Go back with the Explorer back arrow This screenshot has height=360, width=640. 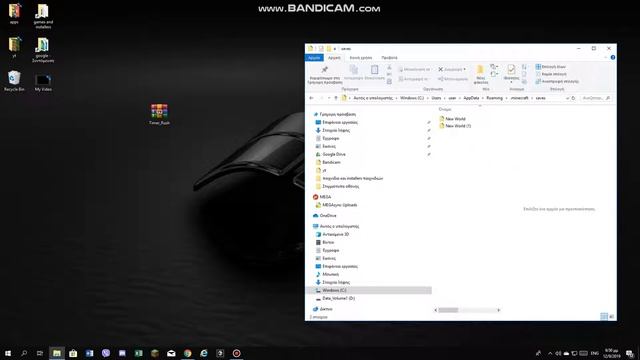tap(311, 98)
